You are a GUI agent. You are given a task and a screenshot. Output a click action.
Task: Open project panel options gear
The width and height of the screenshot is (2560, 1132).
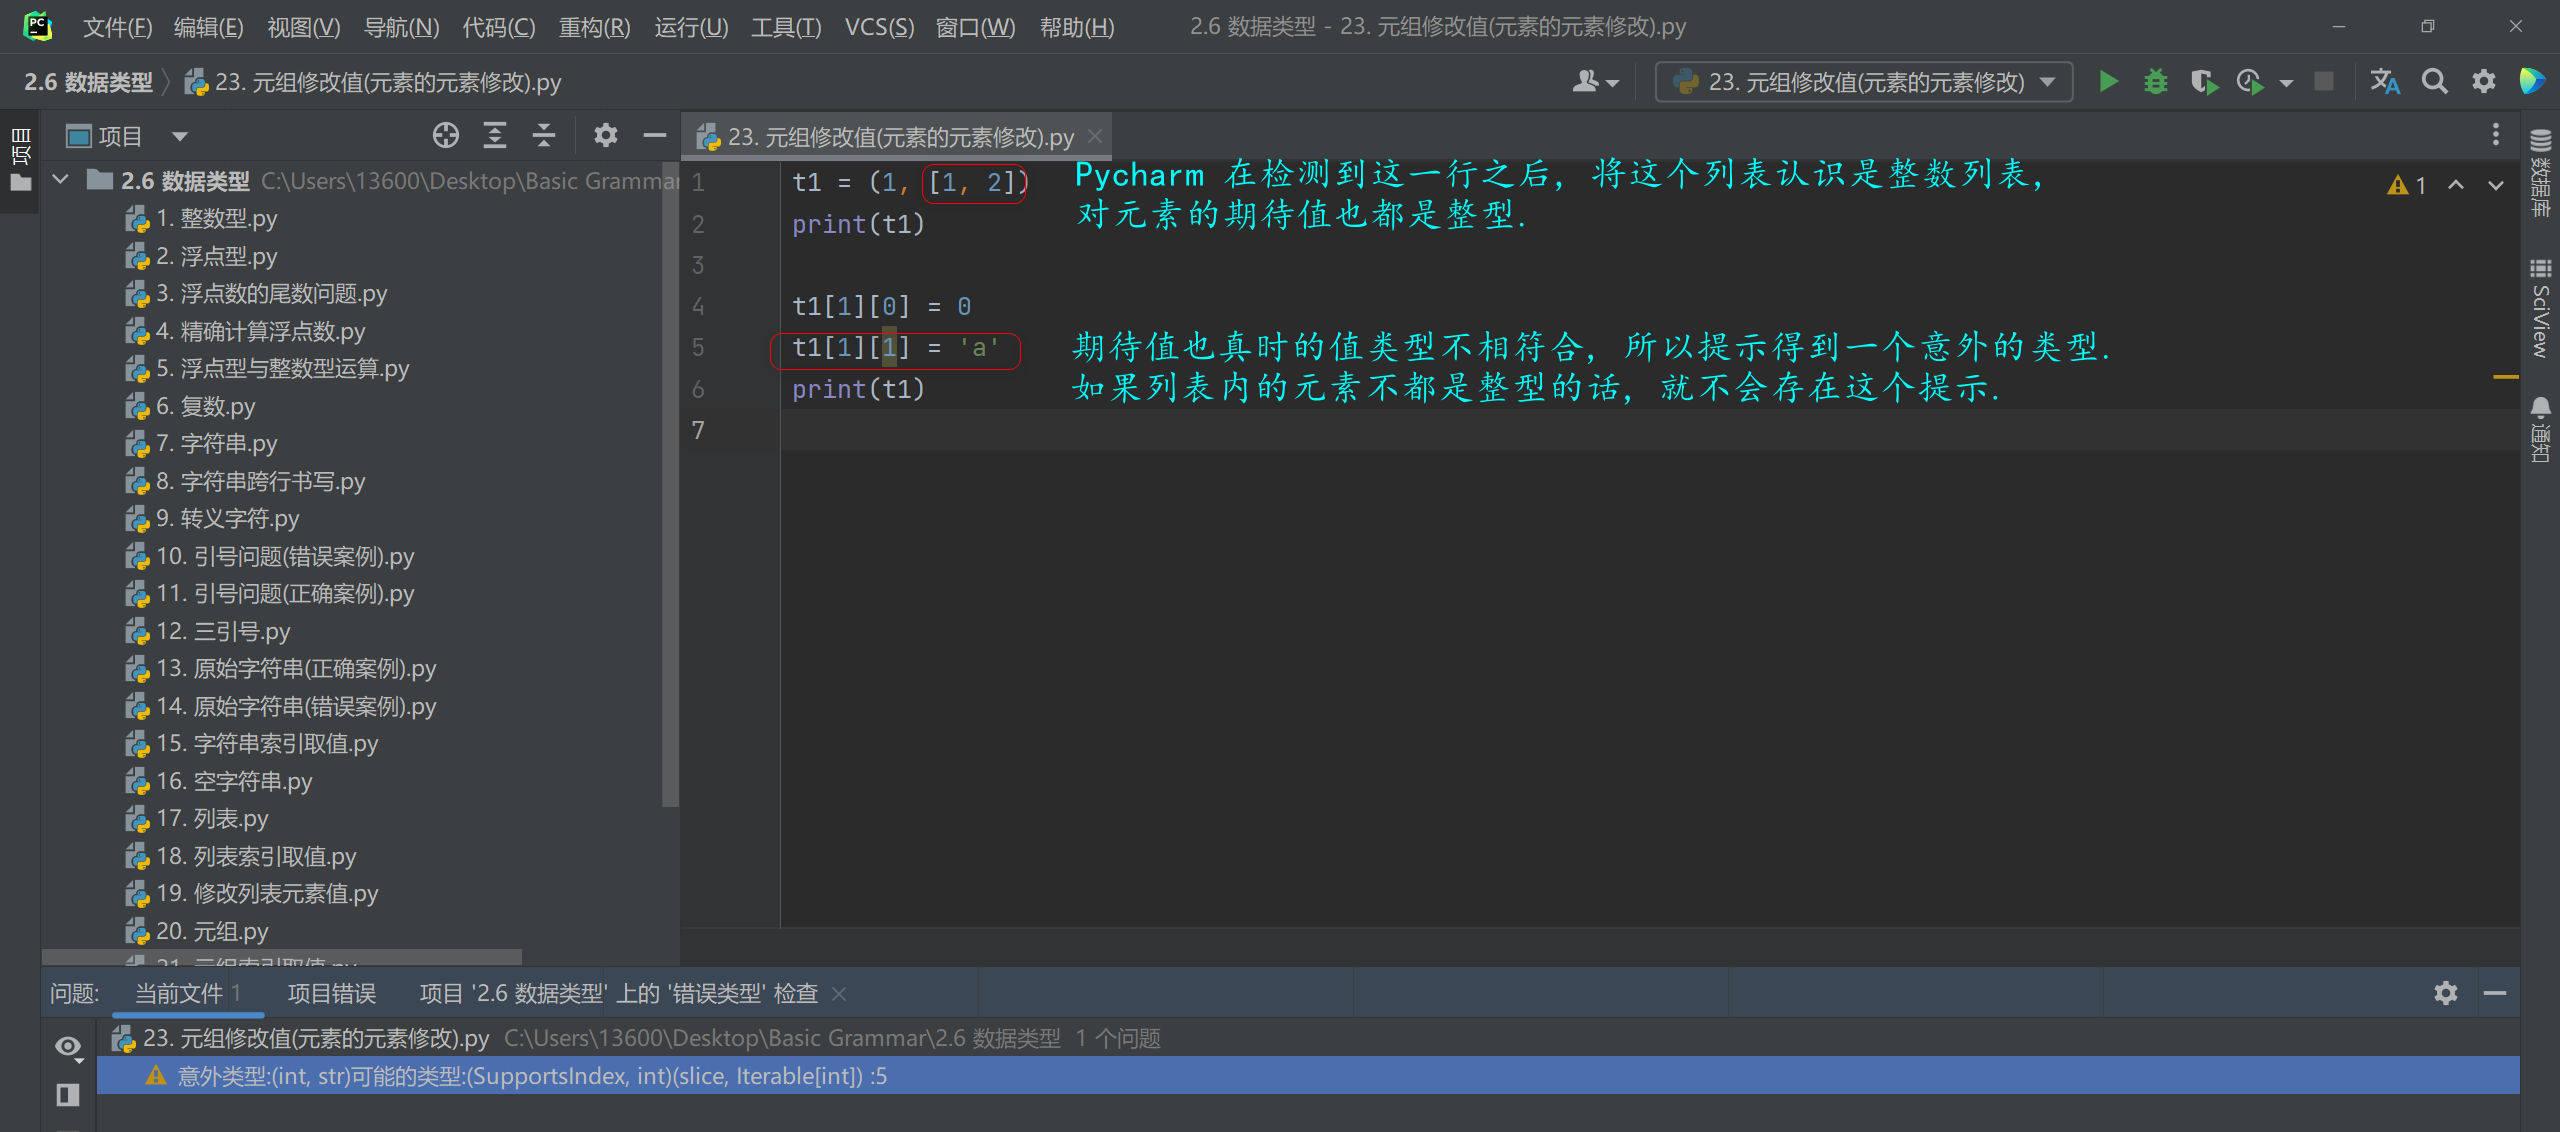[x=606, y=136]
